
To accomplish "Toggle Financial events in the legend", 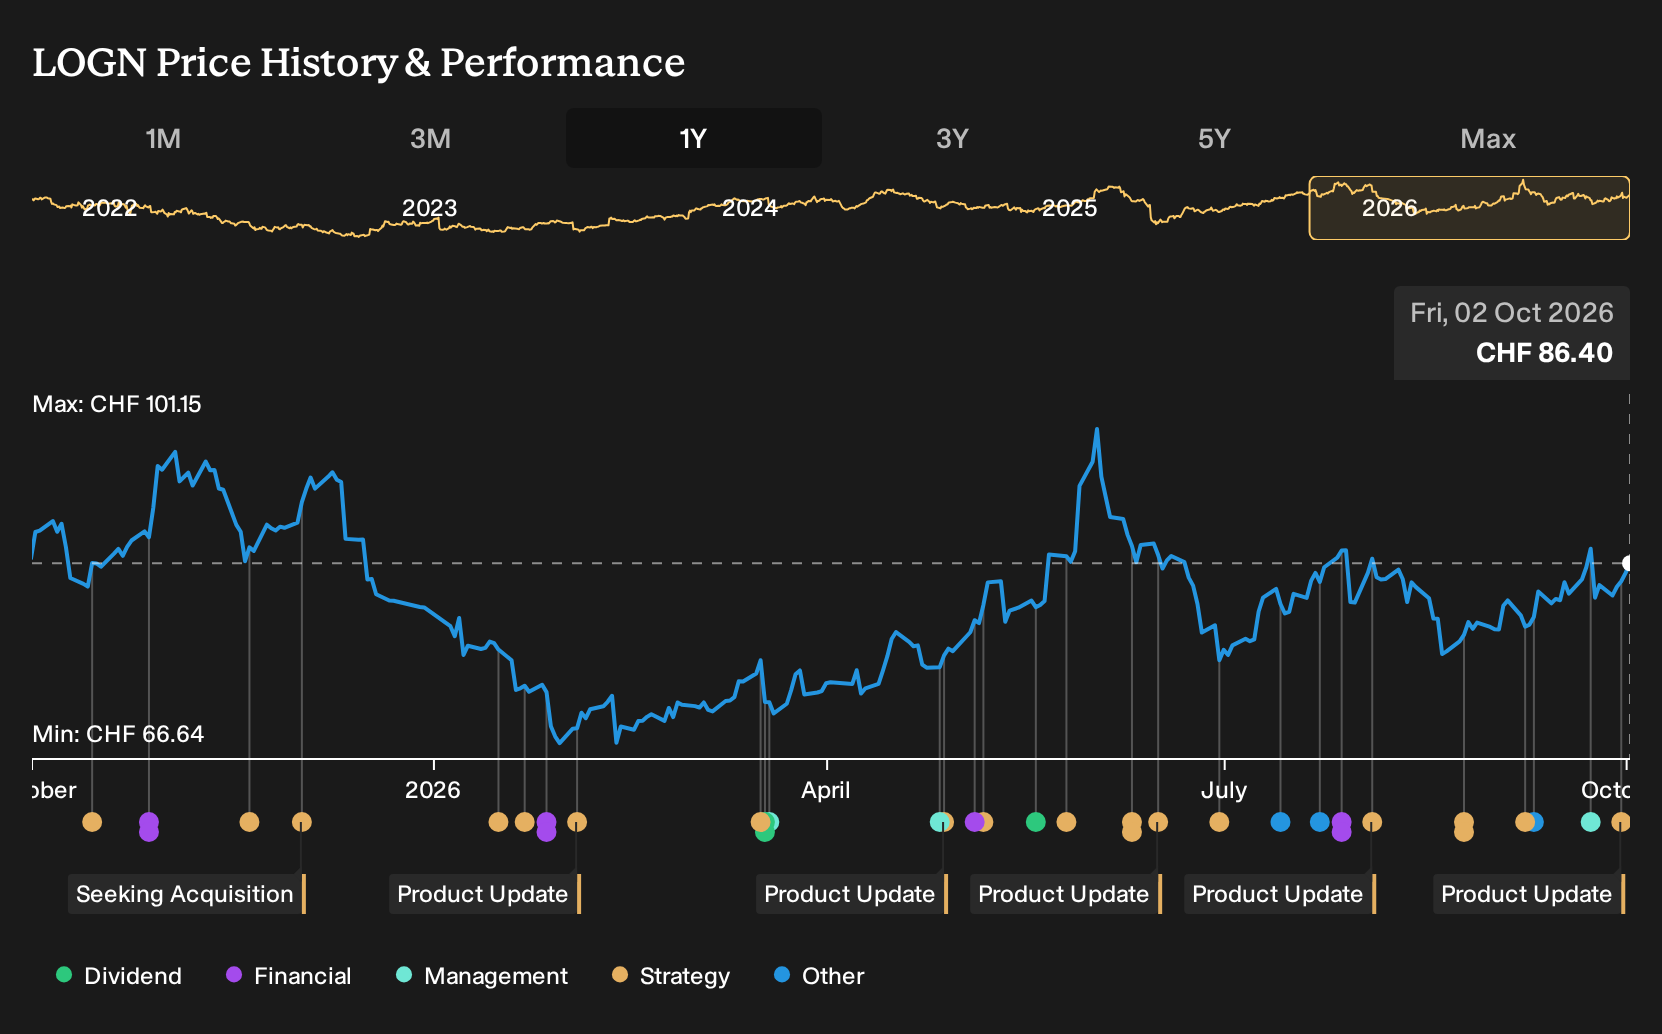I will 289,976.
